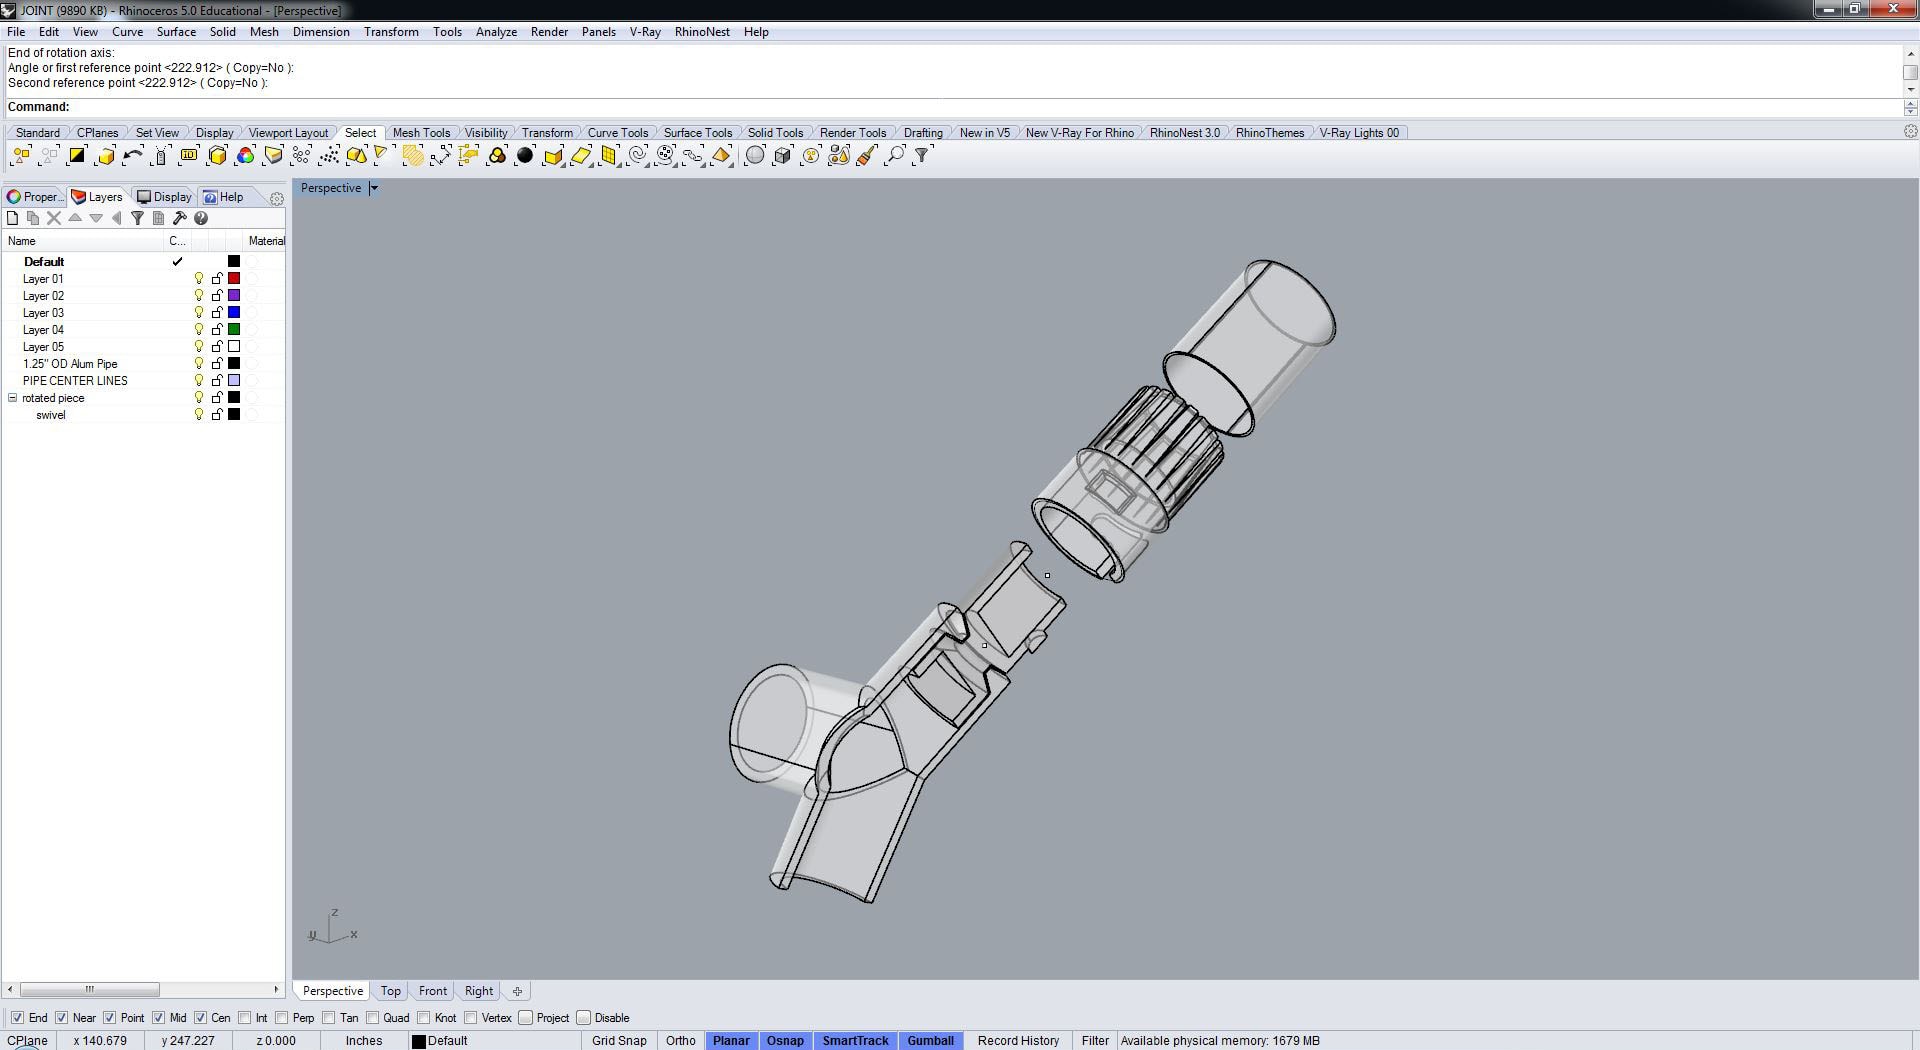Click the layer tools hammer icon

pyautogui.click(x=180, y=218)
